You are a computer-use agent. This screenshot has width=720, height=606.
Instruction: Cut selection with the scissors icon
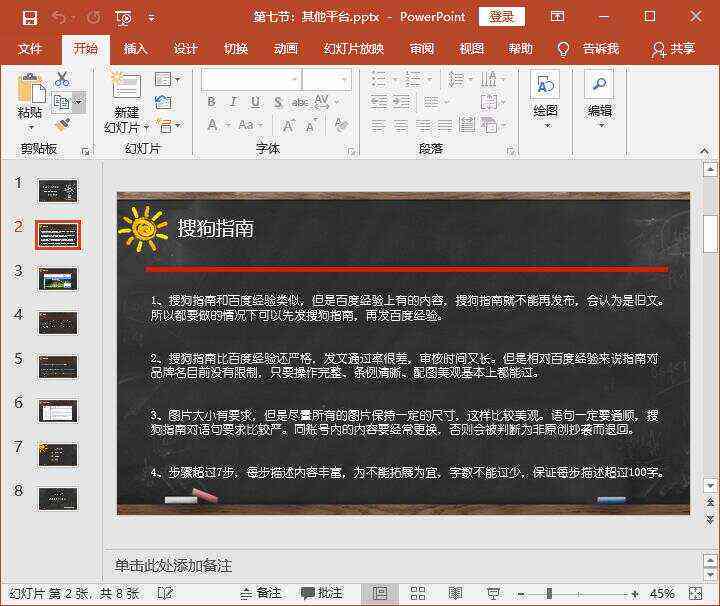pos(62,79)
